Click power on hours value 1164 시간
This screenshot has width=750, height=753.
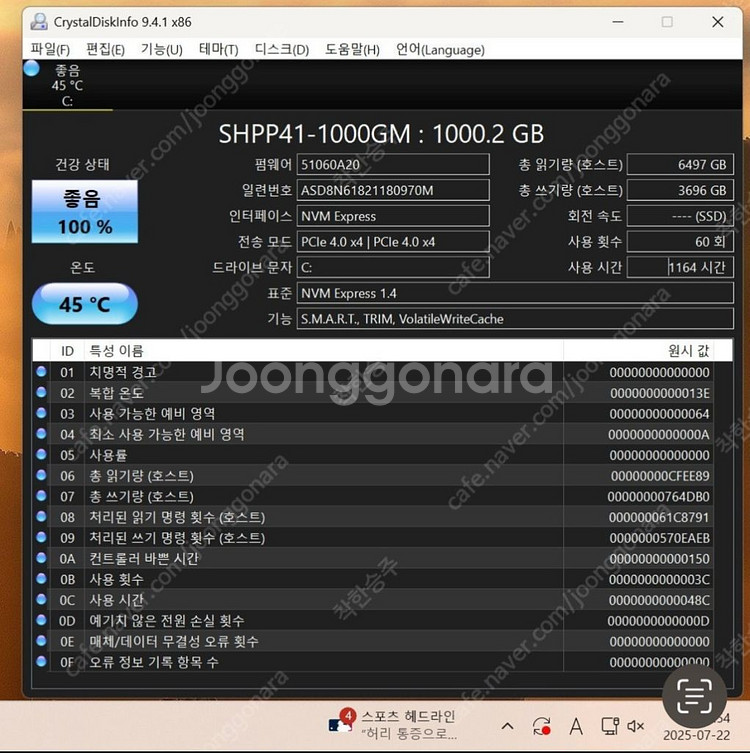(x=680, y=267)
